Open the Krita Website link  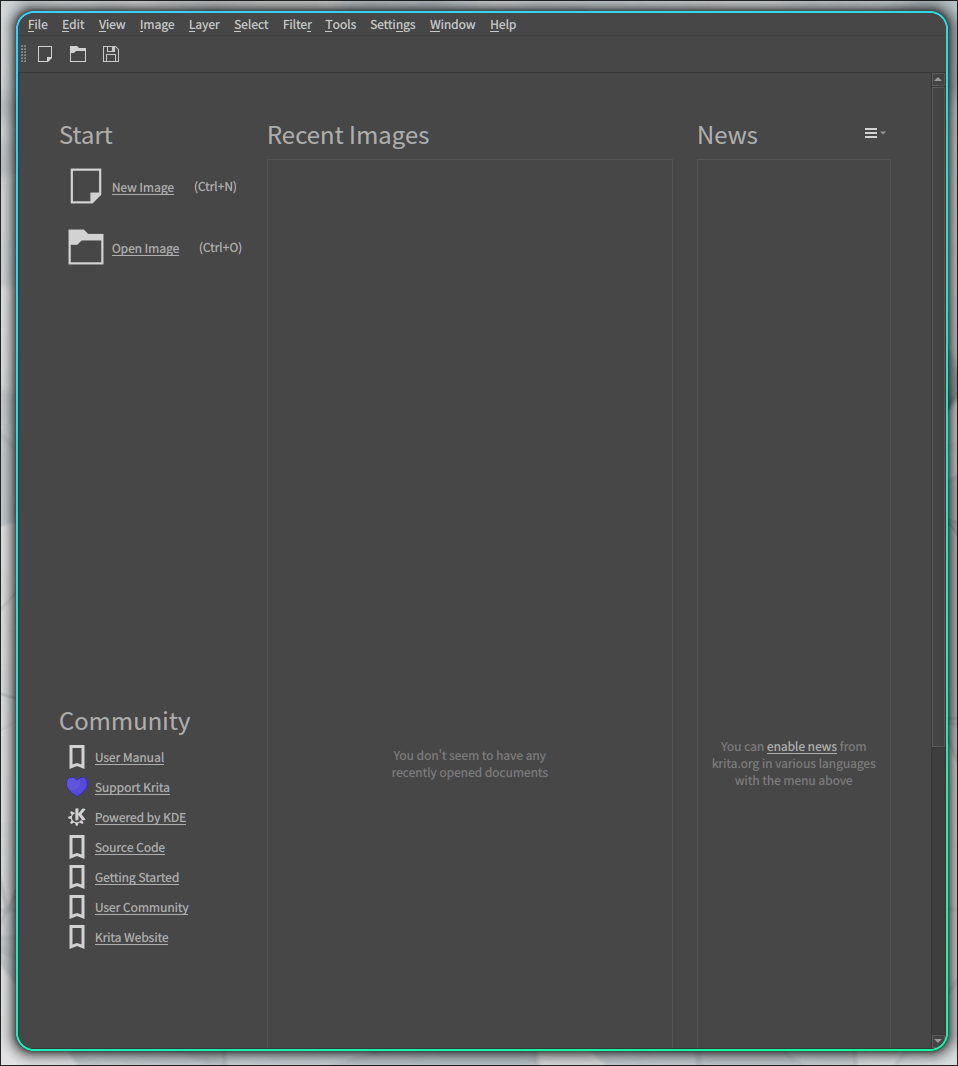[x=131, y=937]
